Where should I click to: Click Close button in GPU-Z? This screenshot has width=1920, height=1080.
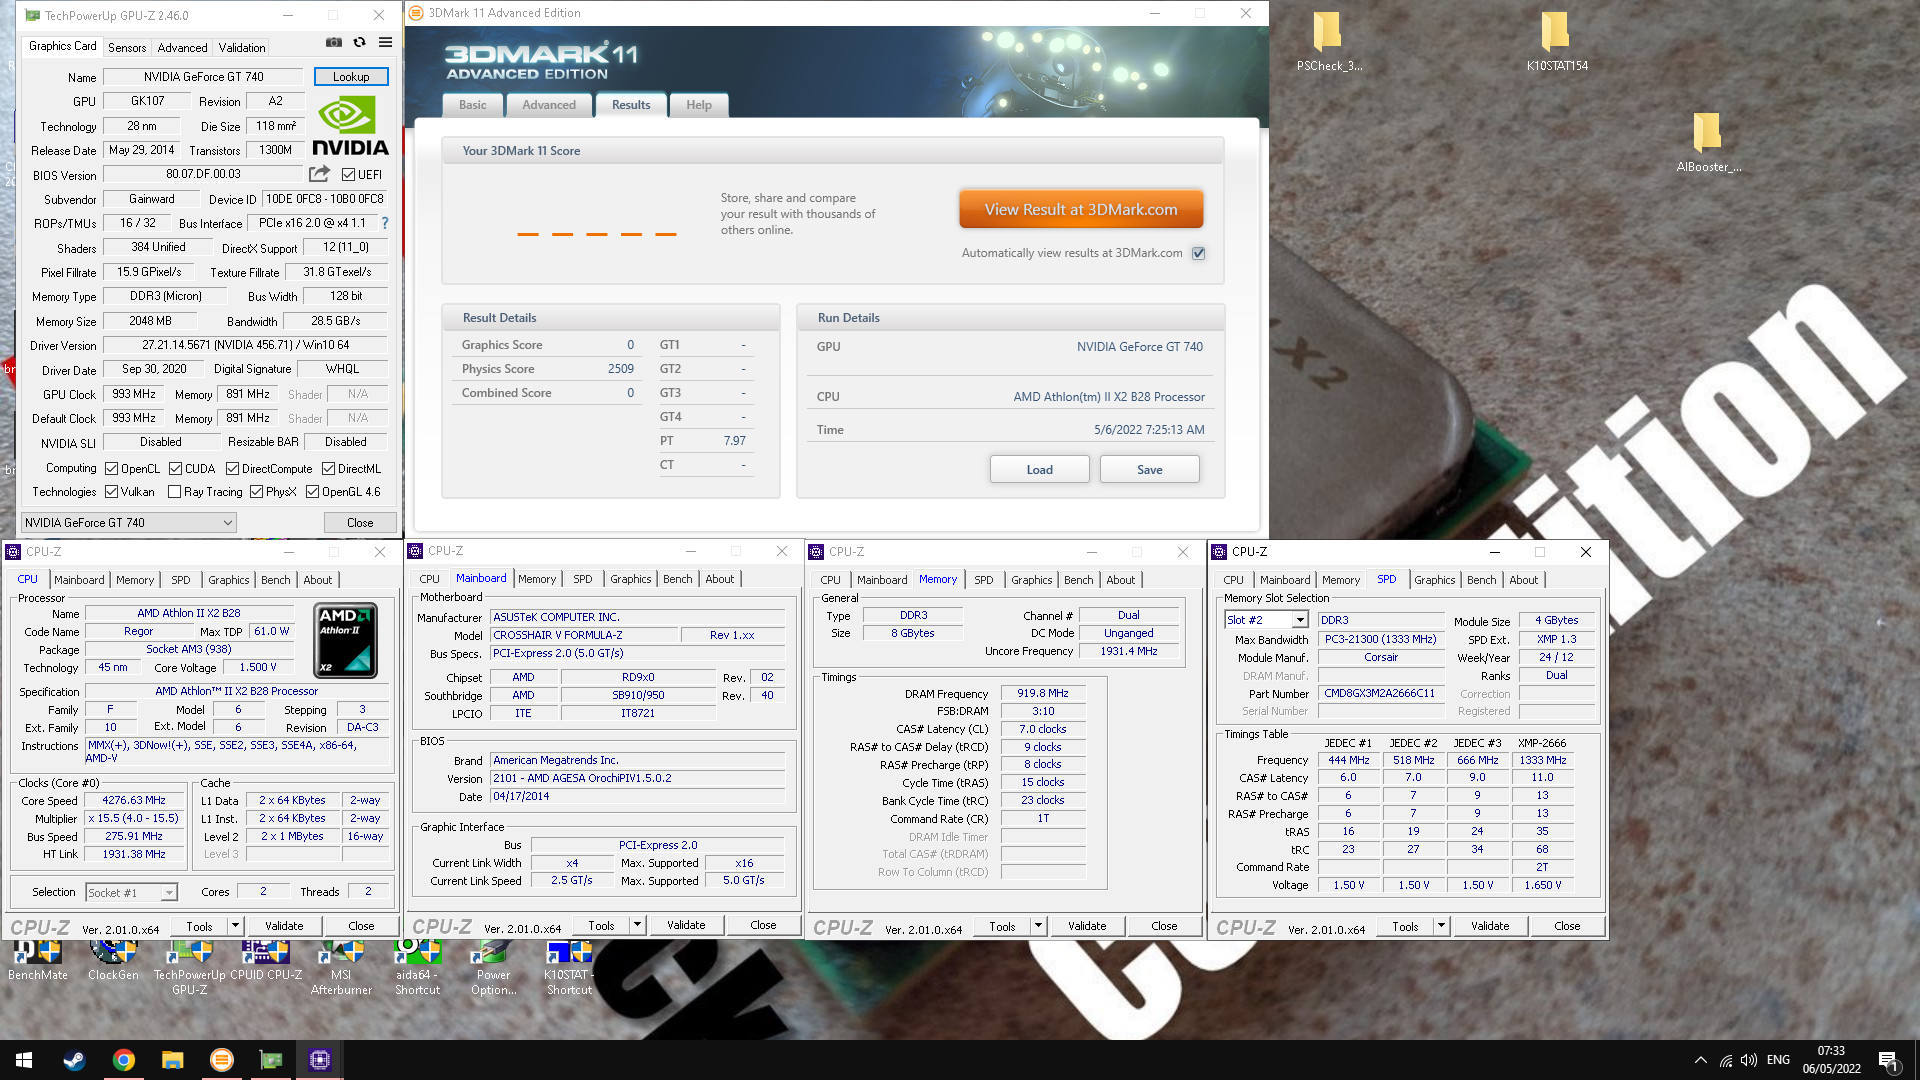(x=360, y=523)
